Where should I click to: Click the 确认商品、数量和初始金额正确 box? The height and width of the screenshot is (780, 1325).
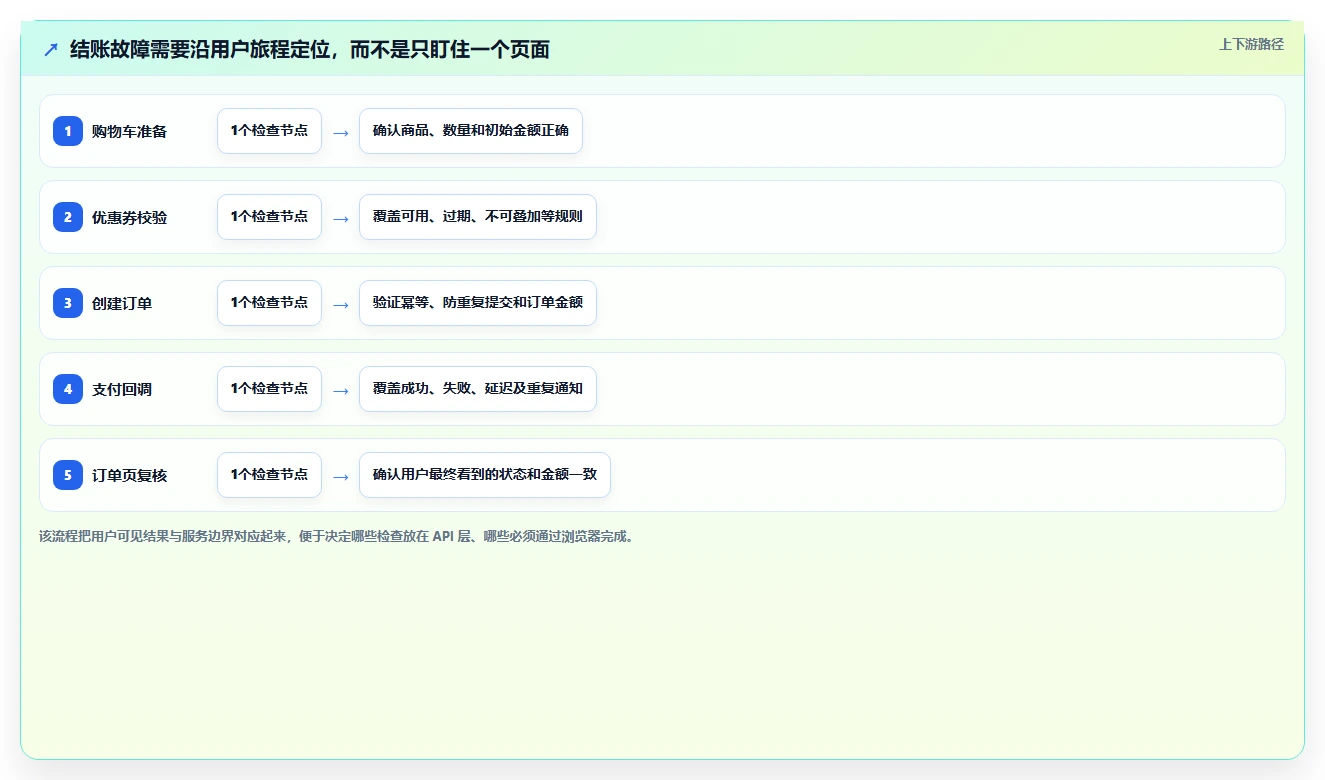470,131
